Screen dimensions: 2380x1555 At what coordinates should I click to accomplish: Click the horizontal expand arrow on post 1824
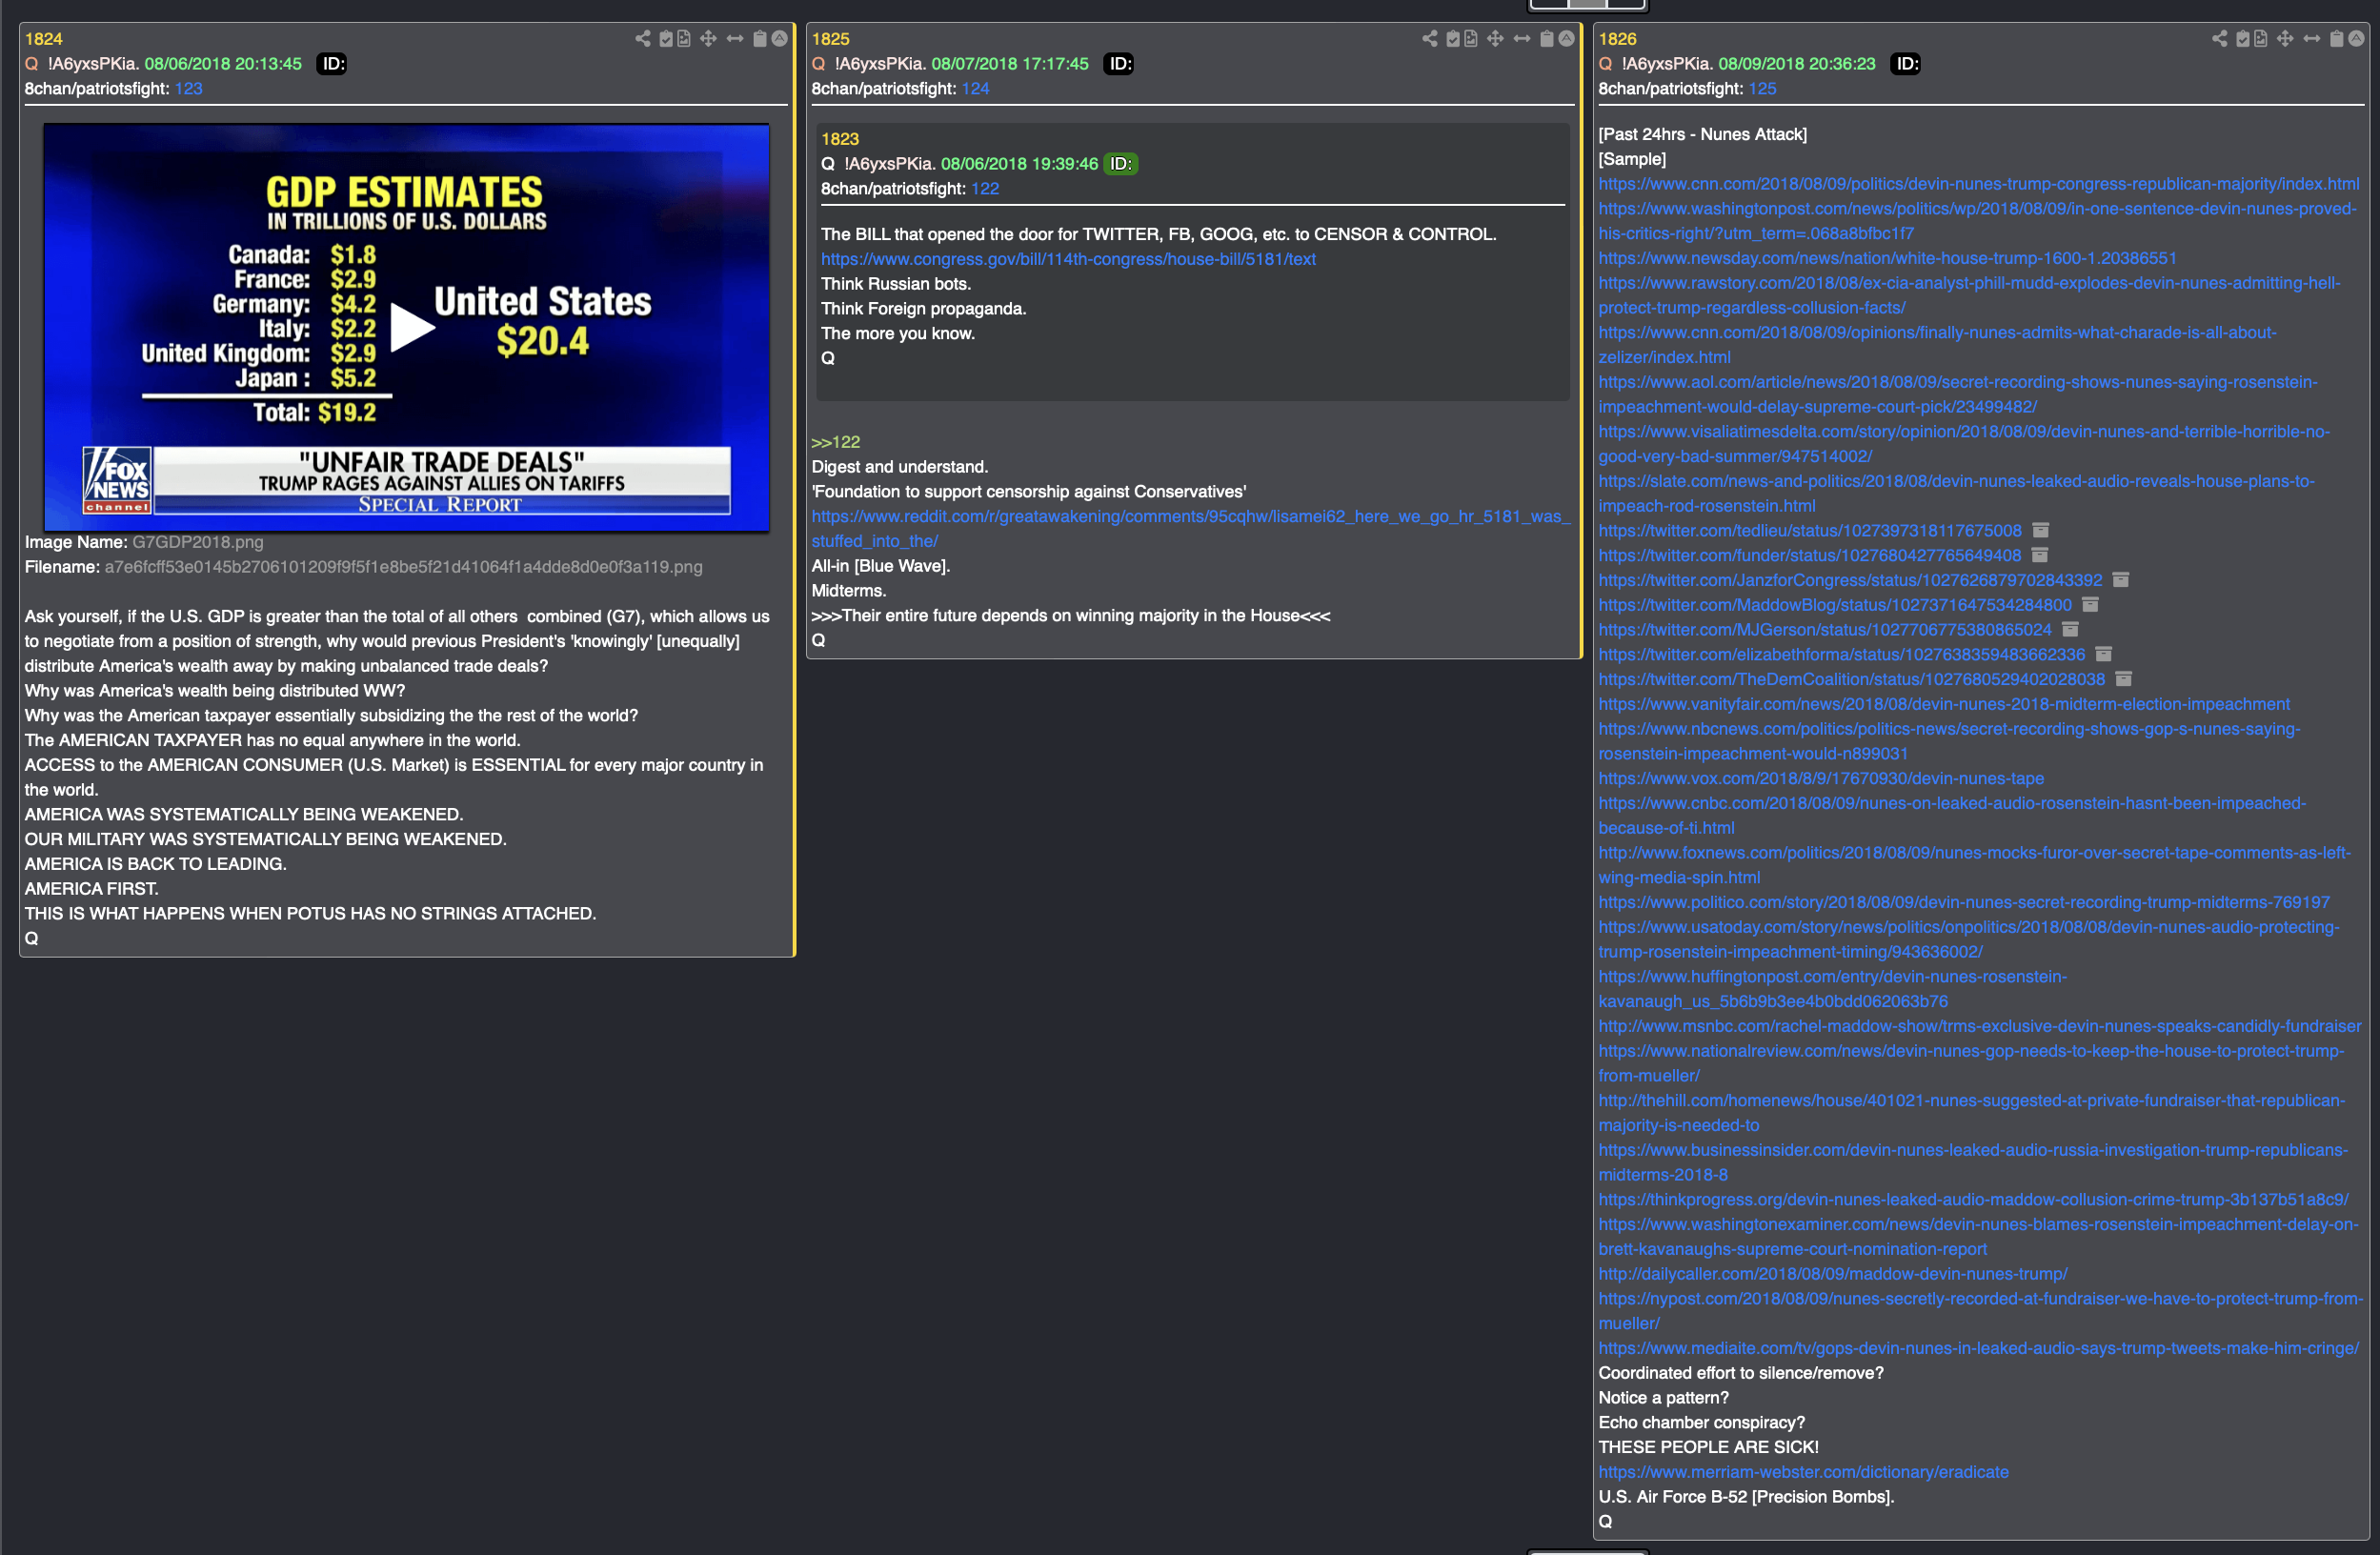(x=735, y=39)
